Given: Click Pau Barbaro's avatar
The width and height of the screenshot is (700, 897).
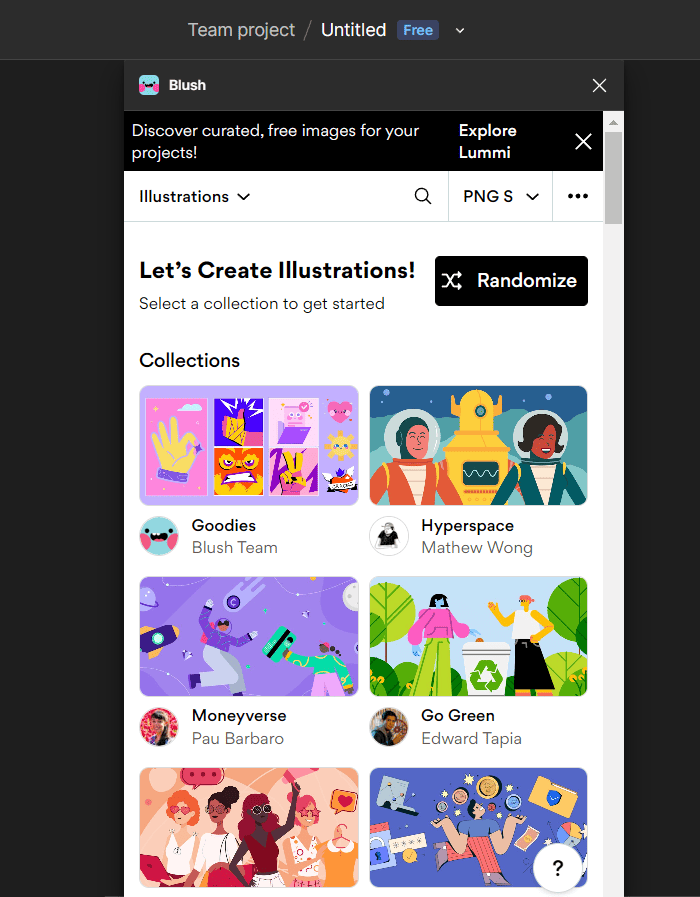Looking at the screenshot, I should coord(159,727).
